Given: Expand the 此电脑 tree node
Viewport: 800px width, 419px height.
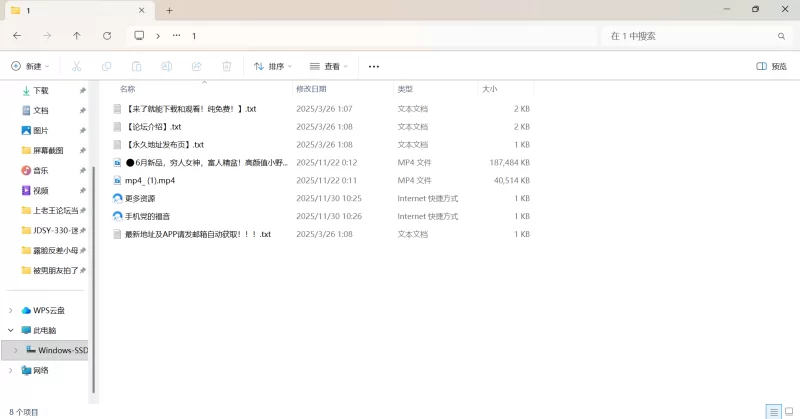Looking at the screenshot, I should (x=11, y=330).
